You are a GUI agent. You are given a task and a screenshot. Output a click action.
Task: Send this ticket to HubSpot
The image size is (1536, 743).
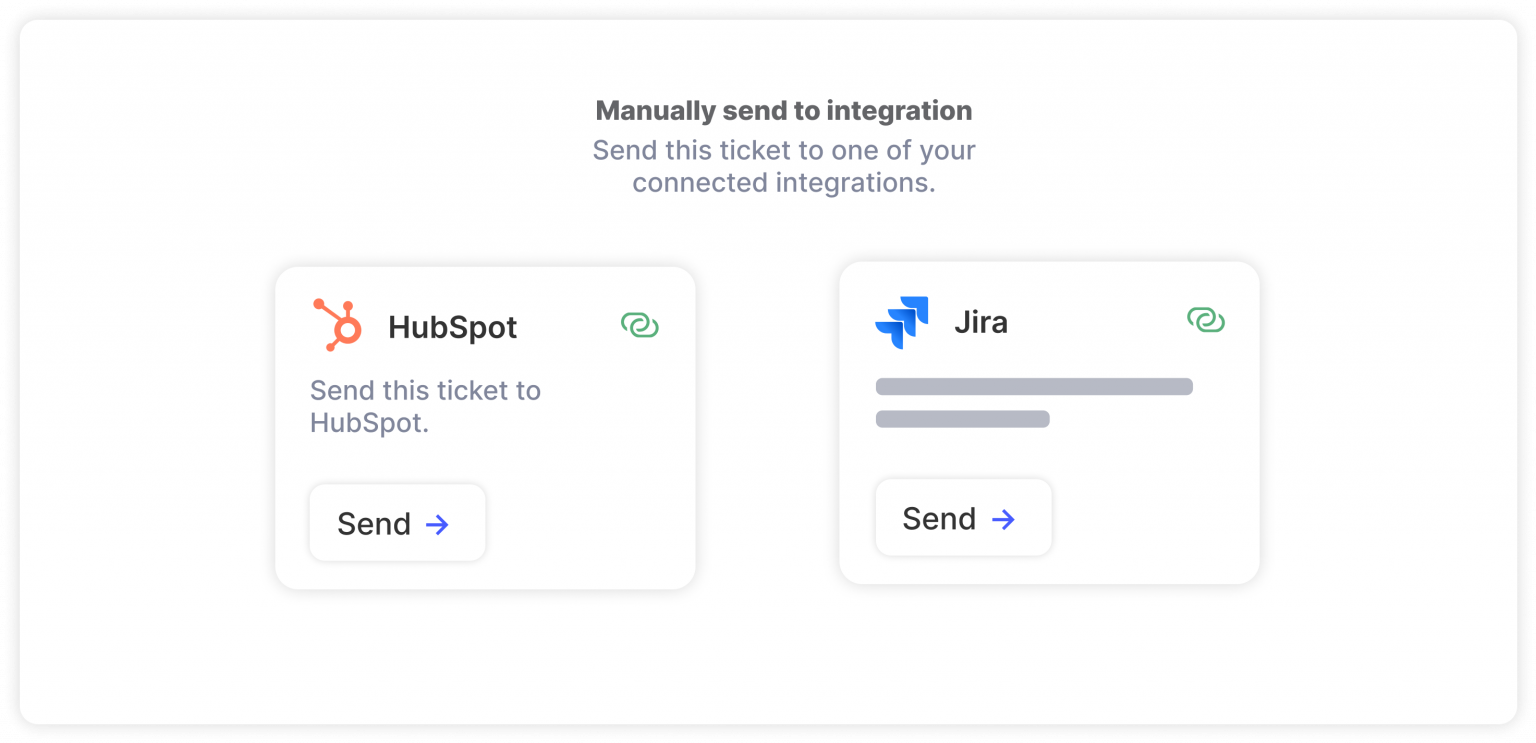(x=397, y=522)
